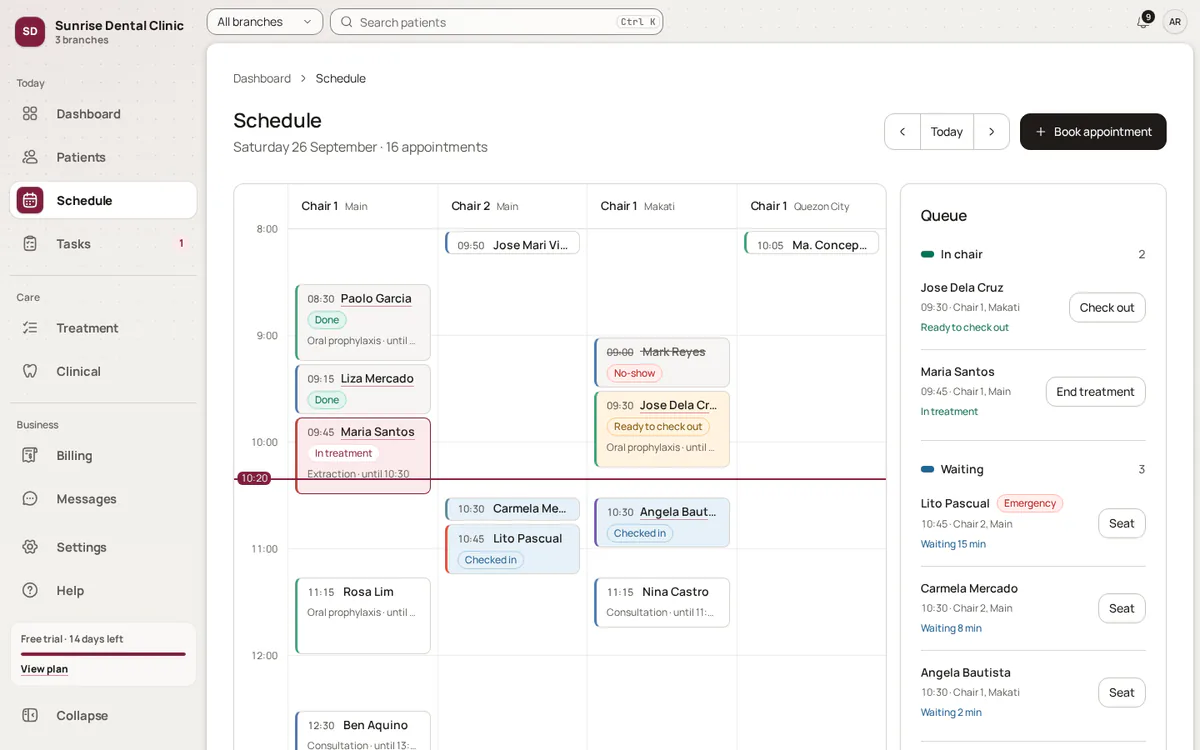
Task: Select Schedule in the sidebar
Action: [x=103, y=200]
